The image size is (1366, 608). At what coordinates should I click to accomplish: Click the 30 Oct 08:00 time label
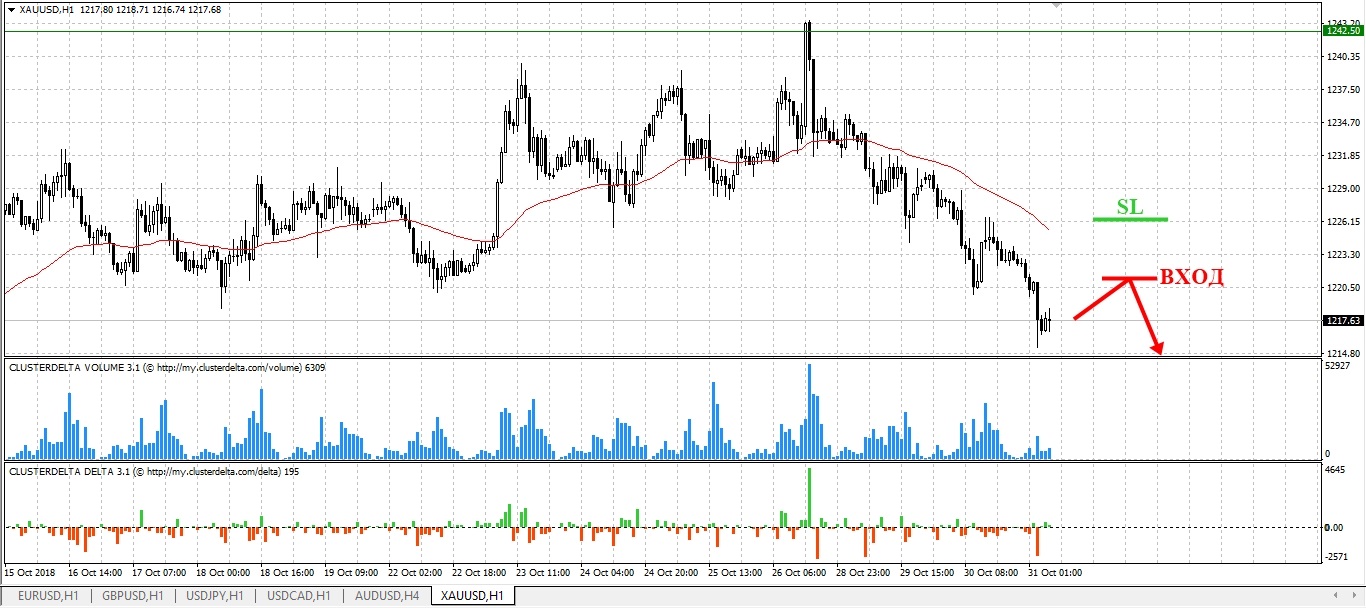(x=993, y=573)
